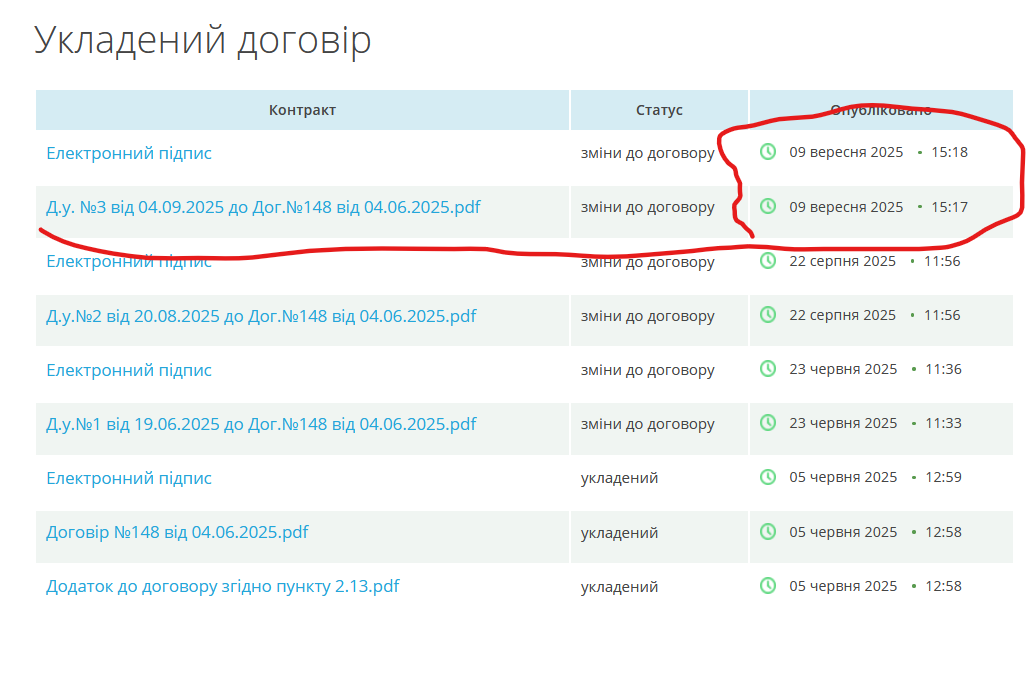Click the clock icon in the Д.у.№2 row
This screenshot has width=1032, height=679.
point(768,315)
